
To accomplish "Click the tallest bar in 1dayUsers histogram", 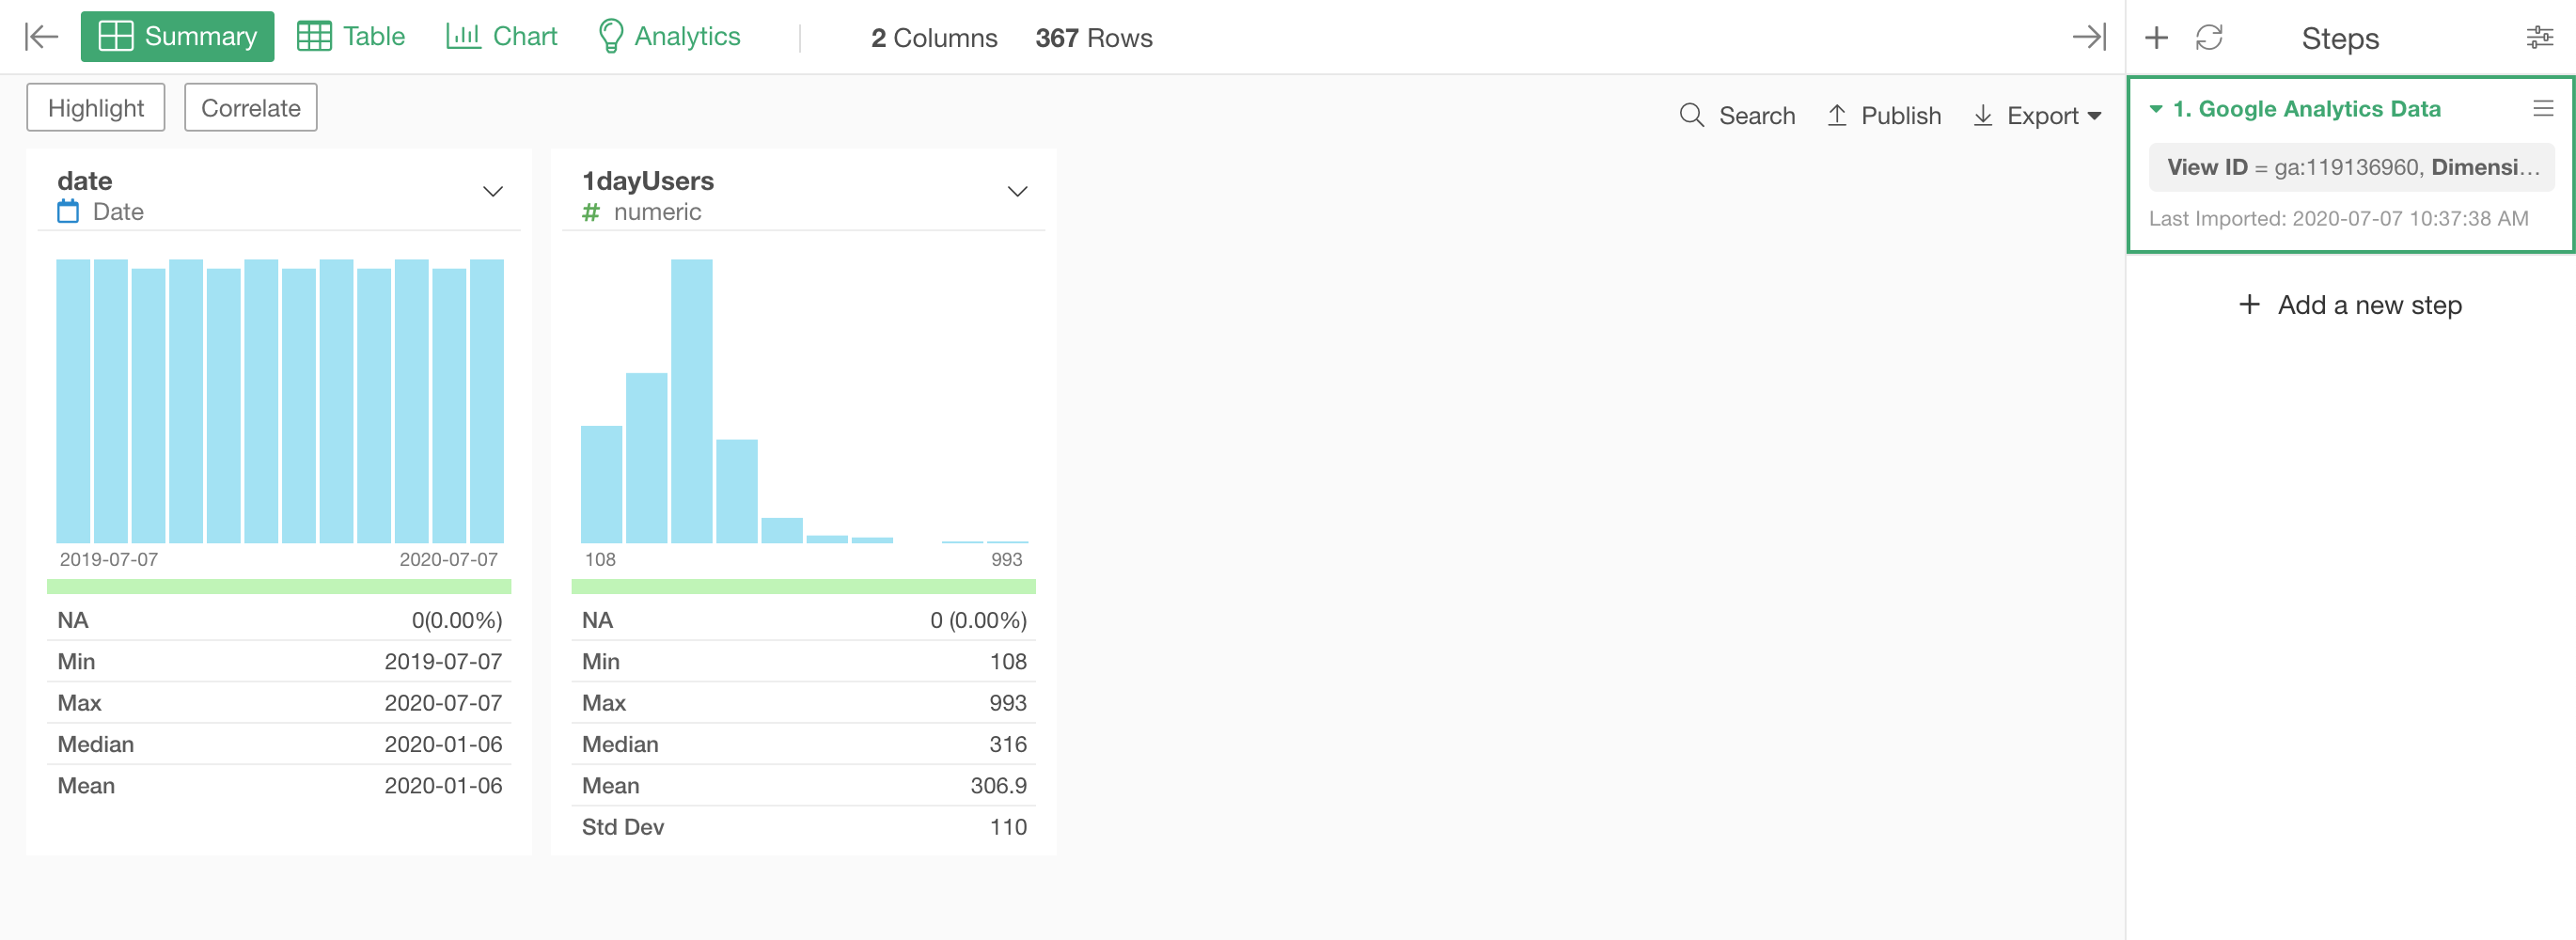I will click(x=691, y=400).
